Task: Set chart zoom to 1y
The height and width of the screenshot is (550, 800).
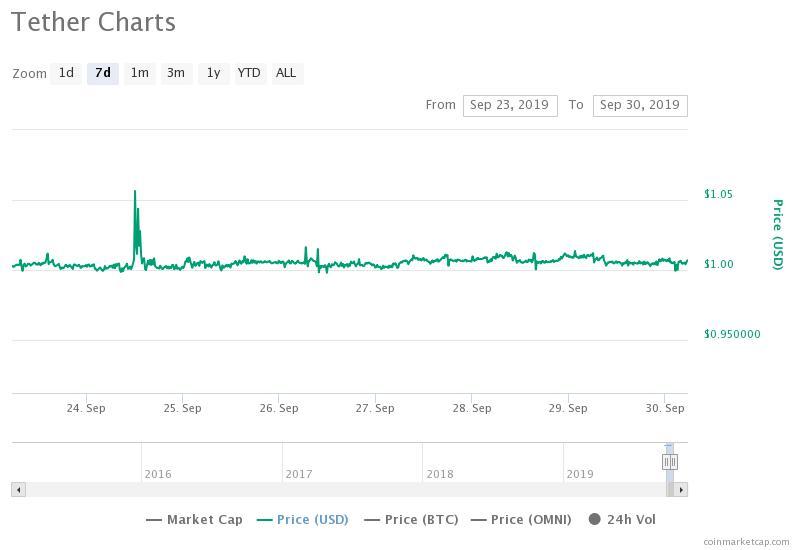Action: pyautogui.click(x=213, y=73)
